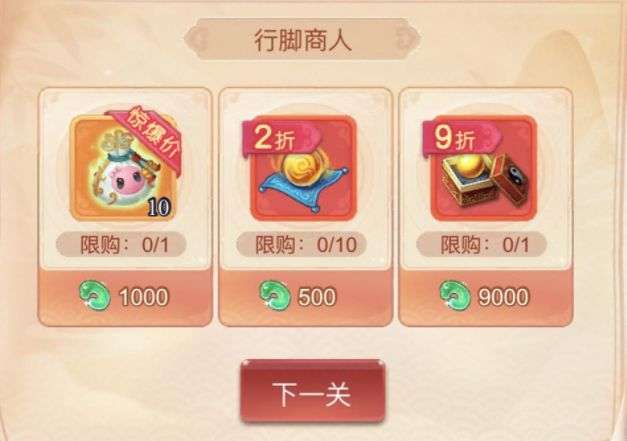Click the 9000 price text

point(504,297)
